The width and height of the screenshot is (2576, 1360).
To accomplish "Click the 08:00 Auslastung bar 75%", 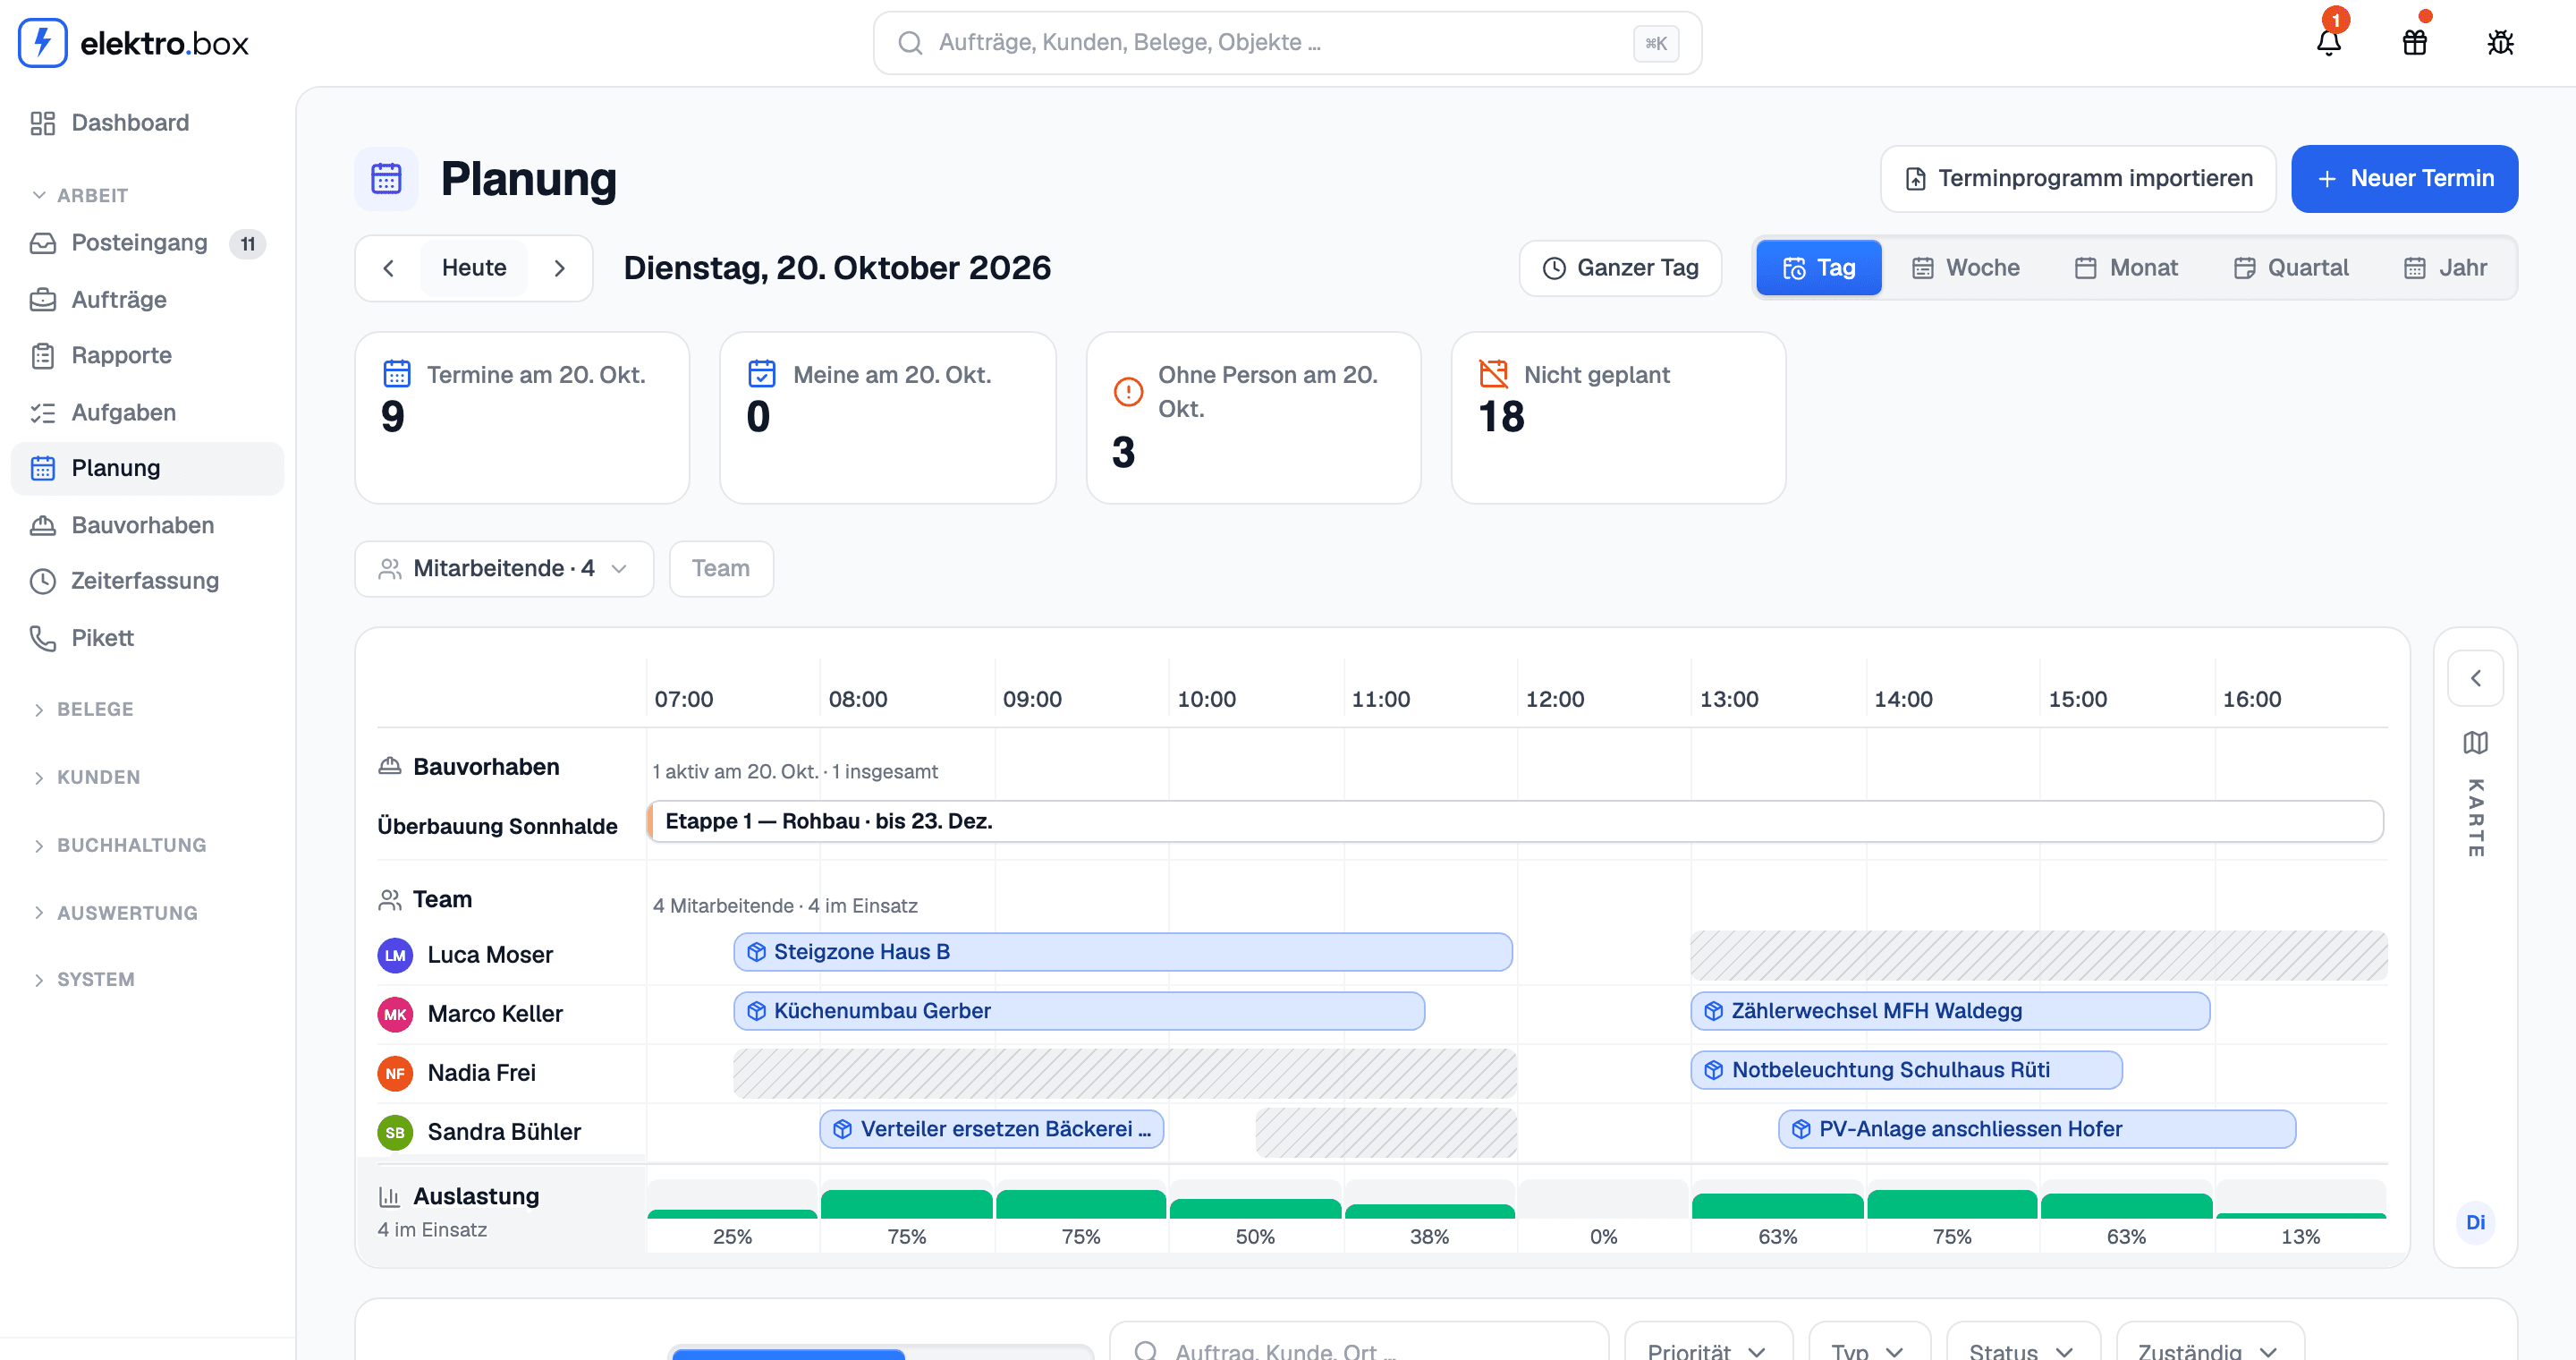I will click(906, 1204).
